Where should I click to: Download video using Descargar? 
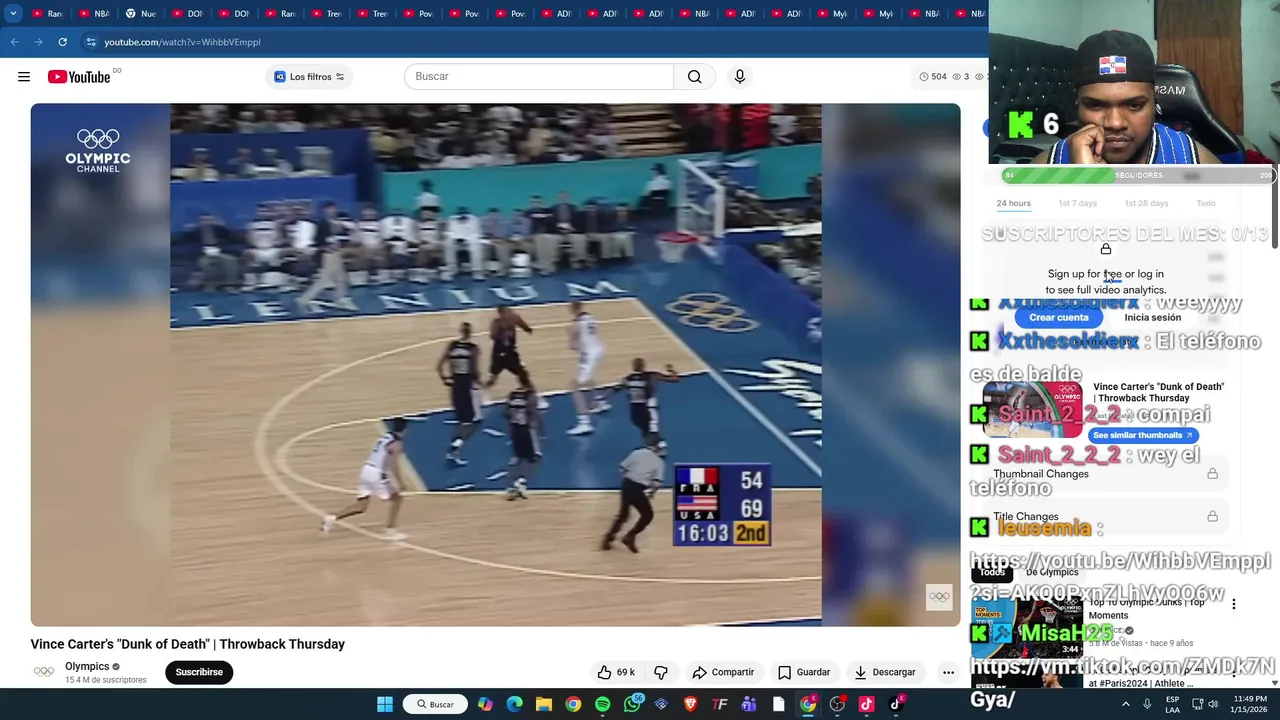click(885, 672)
